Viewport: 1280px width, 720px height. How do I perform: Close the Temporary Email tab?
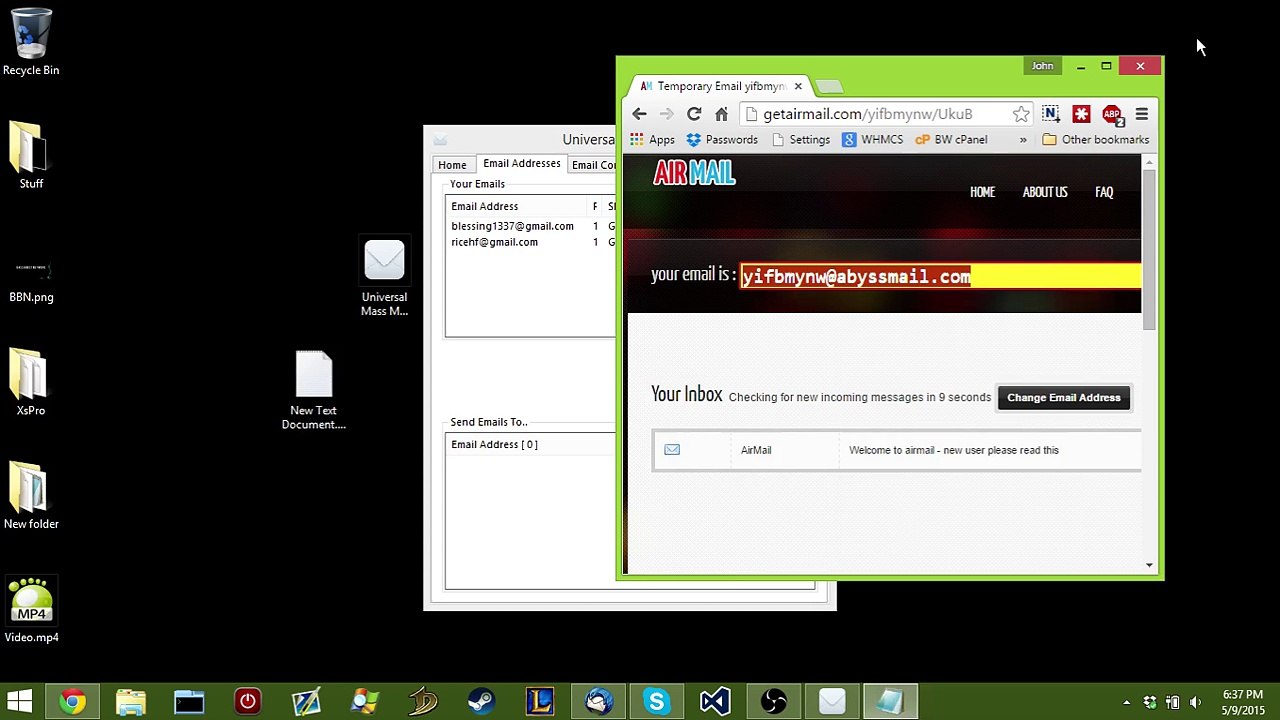798,86
